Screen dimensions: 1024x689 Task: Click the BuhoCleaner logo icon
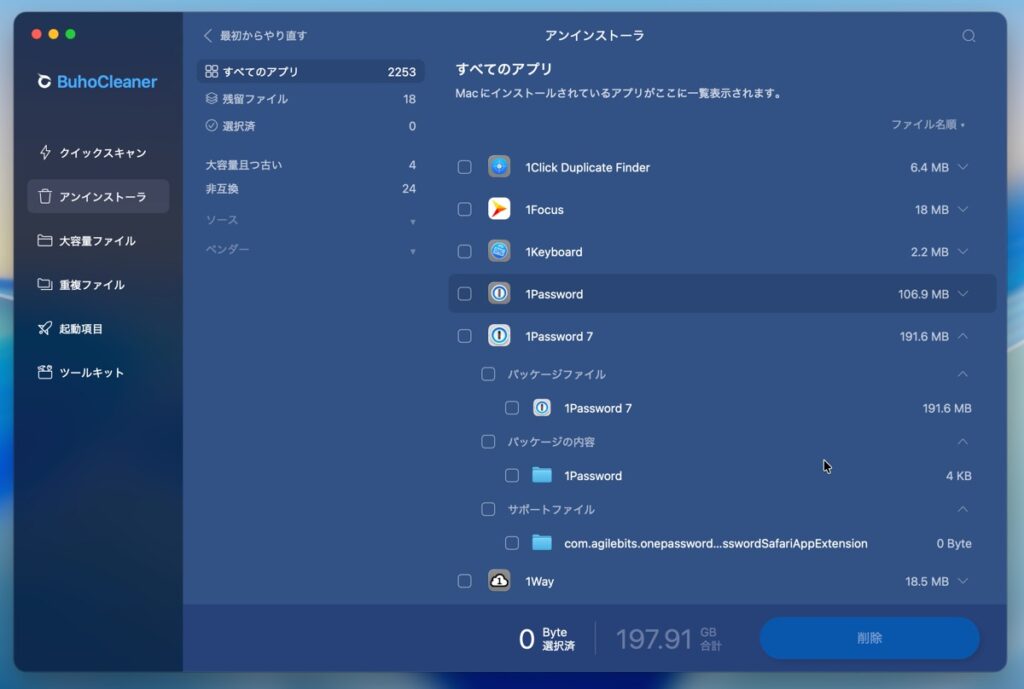44,82
